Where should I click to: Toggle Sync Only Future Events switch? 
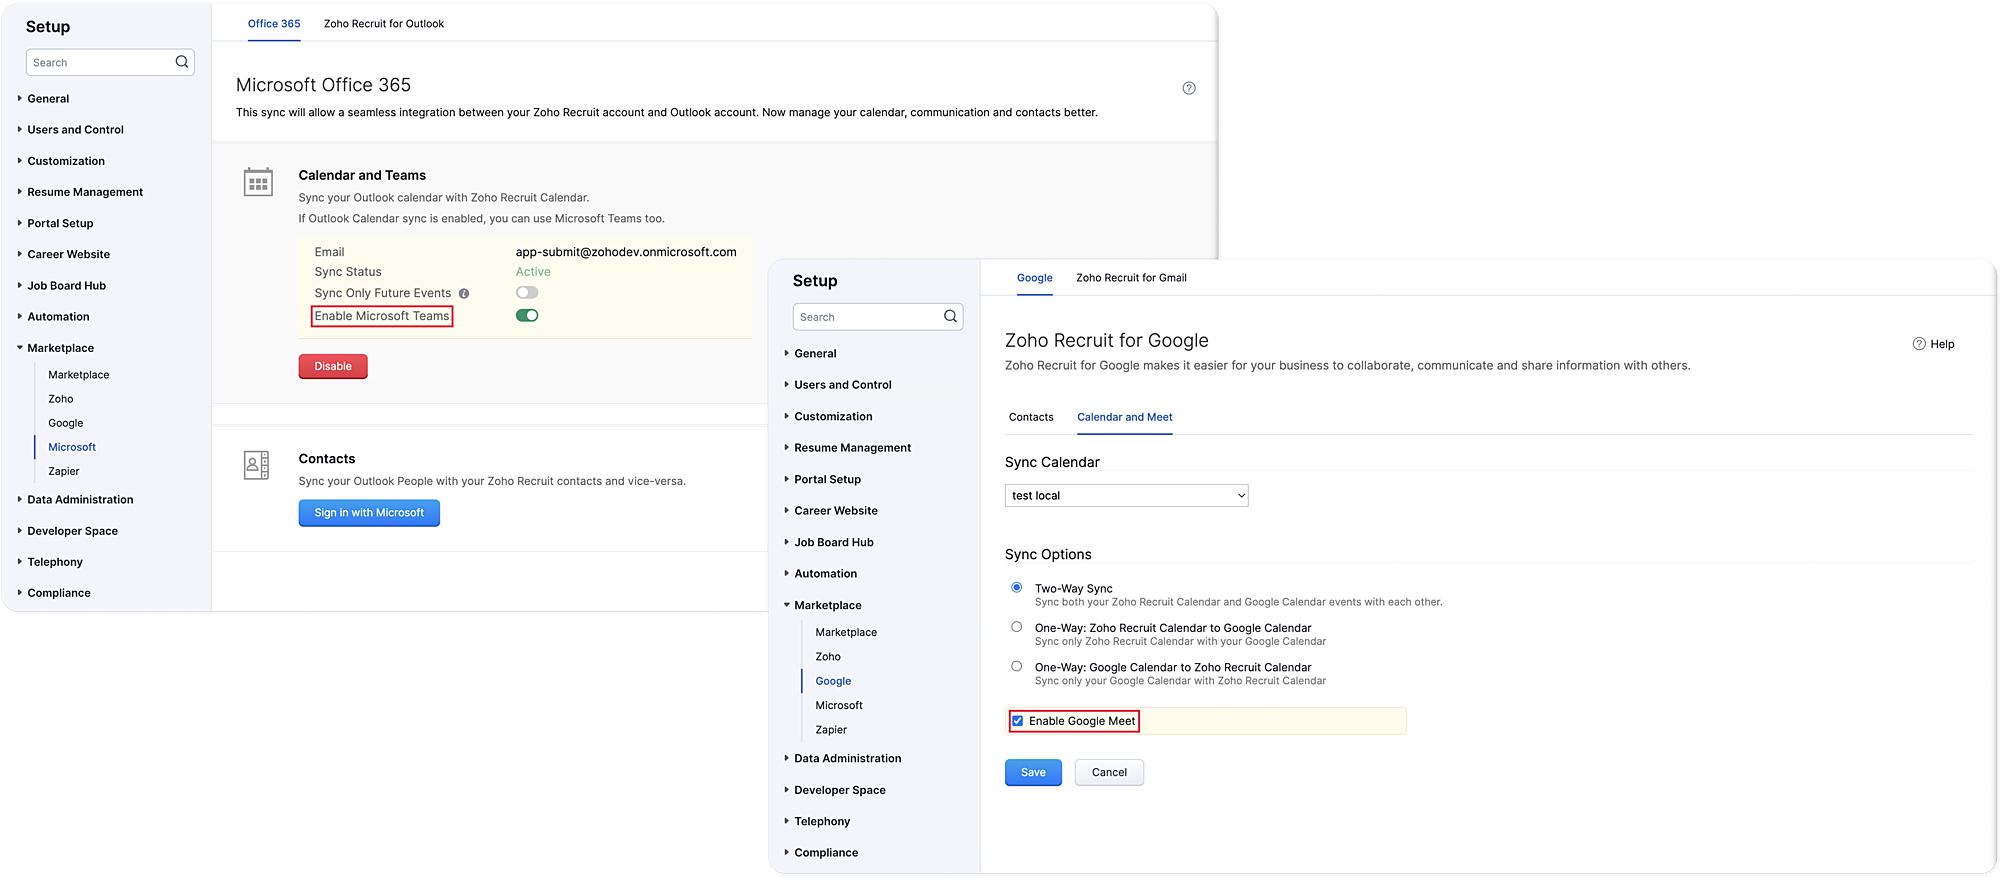pyautogui.click(x=527, y=293)
